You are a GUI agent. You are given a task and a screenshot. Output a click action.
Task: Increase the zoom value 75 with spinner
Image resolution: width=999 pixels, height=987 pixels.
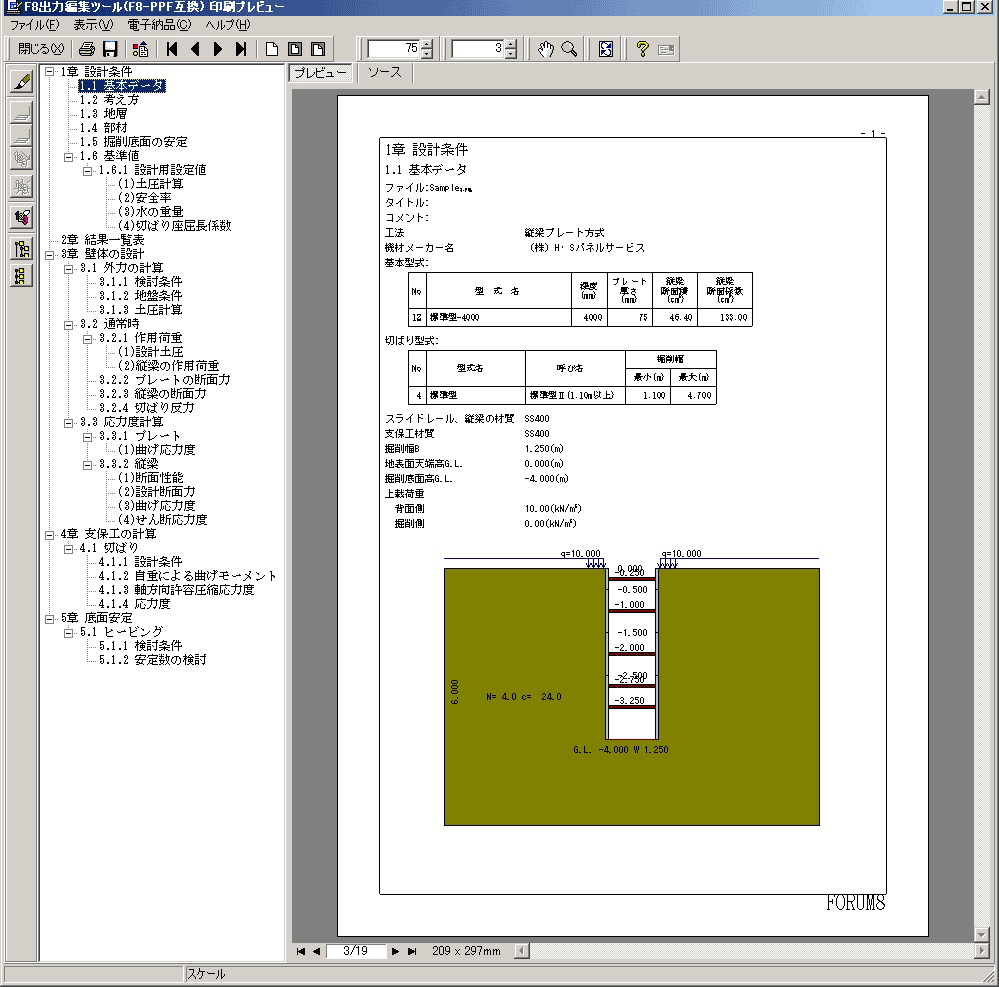(x=427, y=45)
